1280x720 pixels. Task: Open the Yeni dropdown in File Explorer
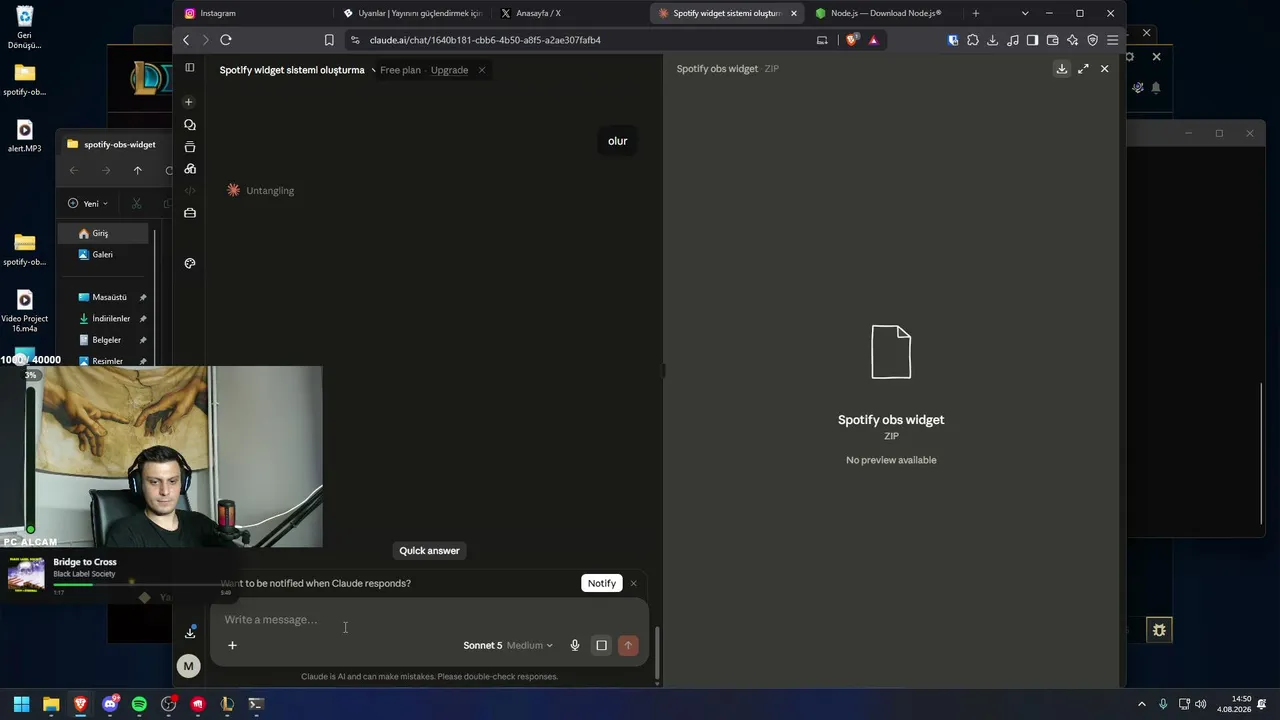tap(88, 203)
